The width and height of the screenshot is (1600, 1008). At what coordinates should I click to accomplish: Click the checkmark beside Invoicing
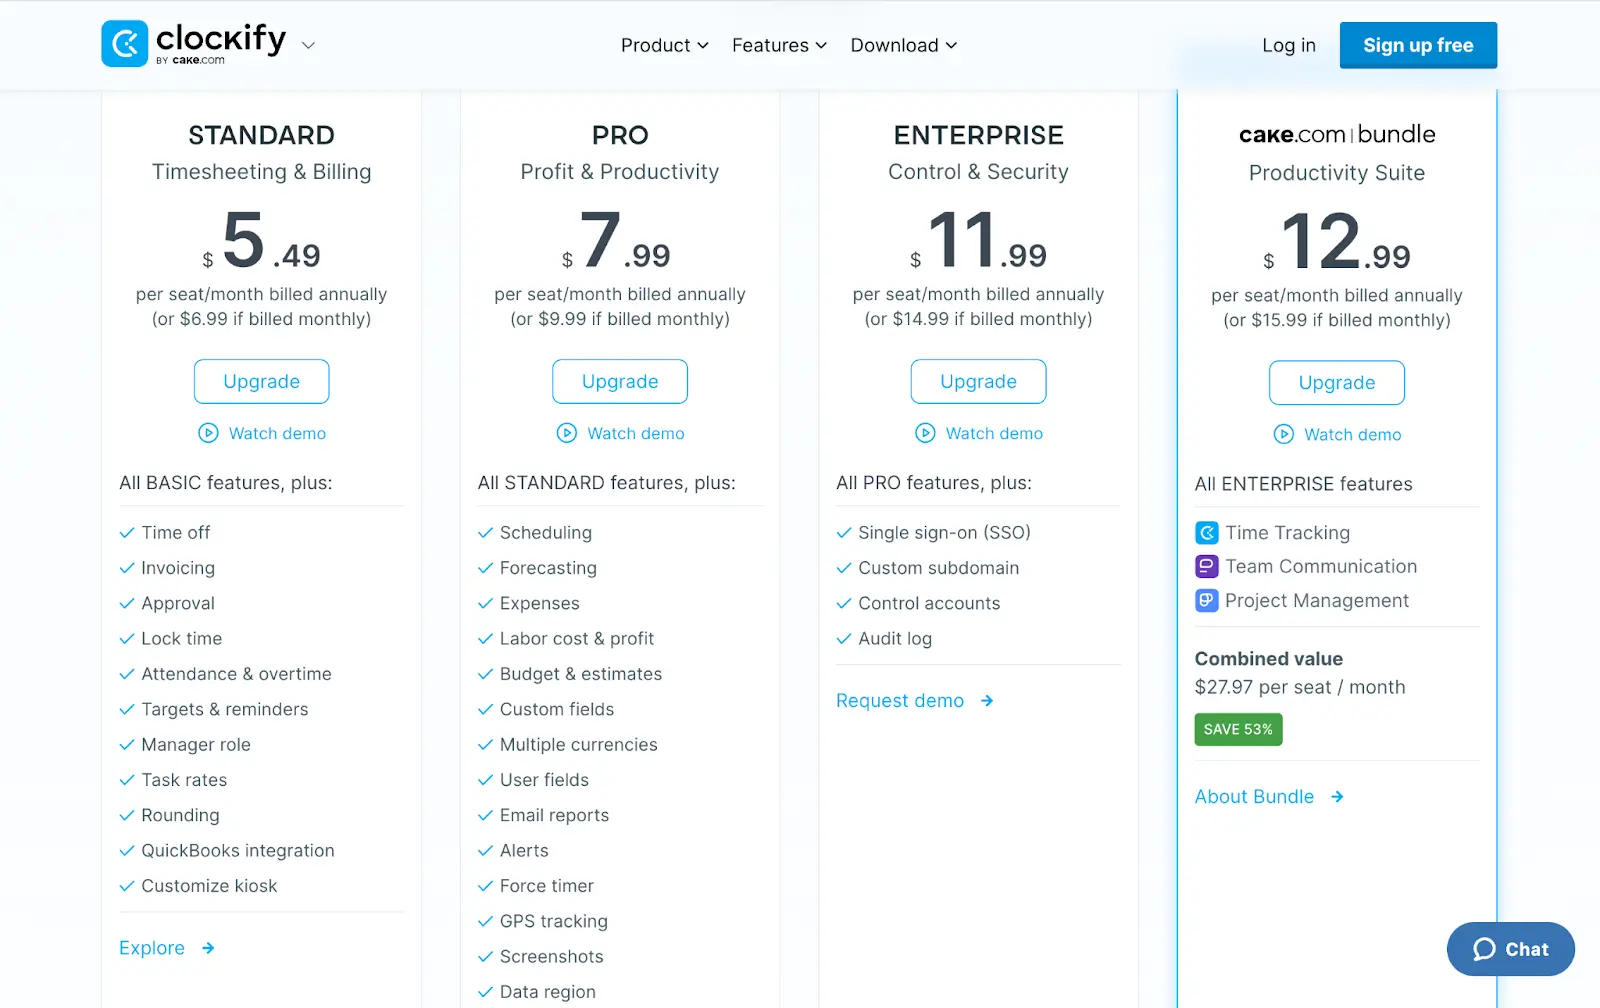coord(127,568)
